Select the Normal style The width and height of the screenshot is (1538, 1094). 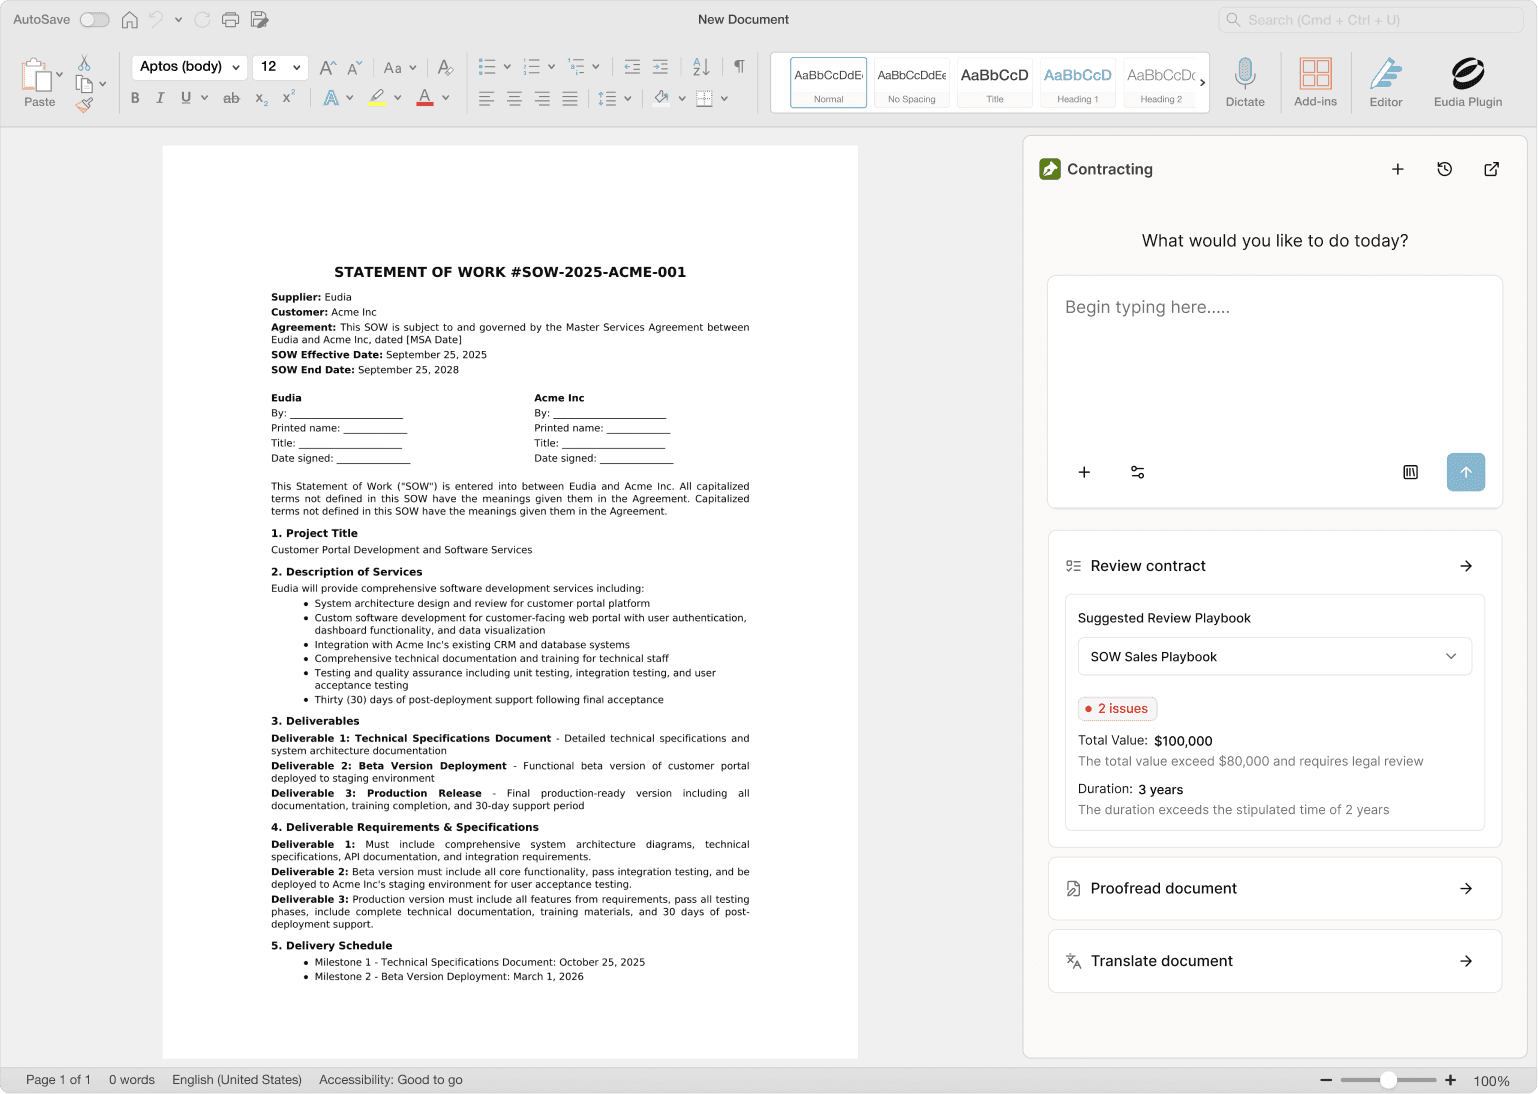click(828, 82)
